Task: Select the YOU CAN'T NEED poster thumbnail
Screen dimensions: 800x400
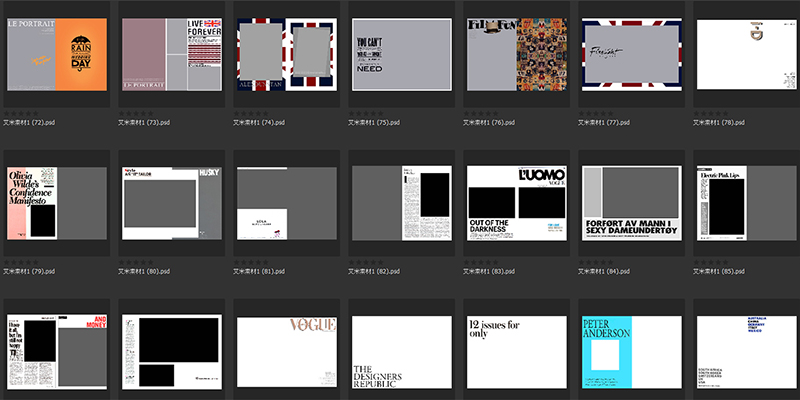Action: pos(402,55)
